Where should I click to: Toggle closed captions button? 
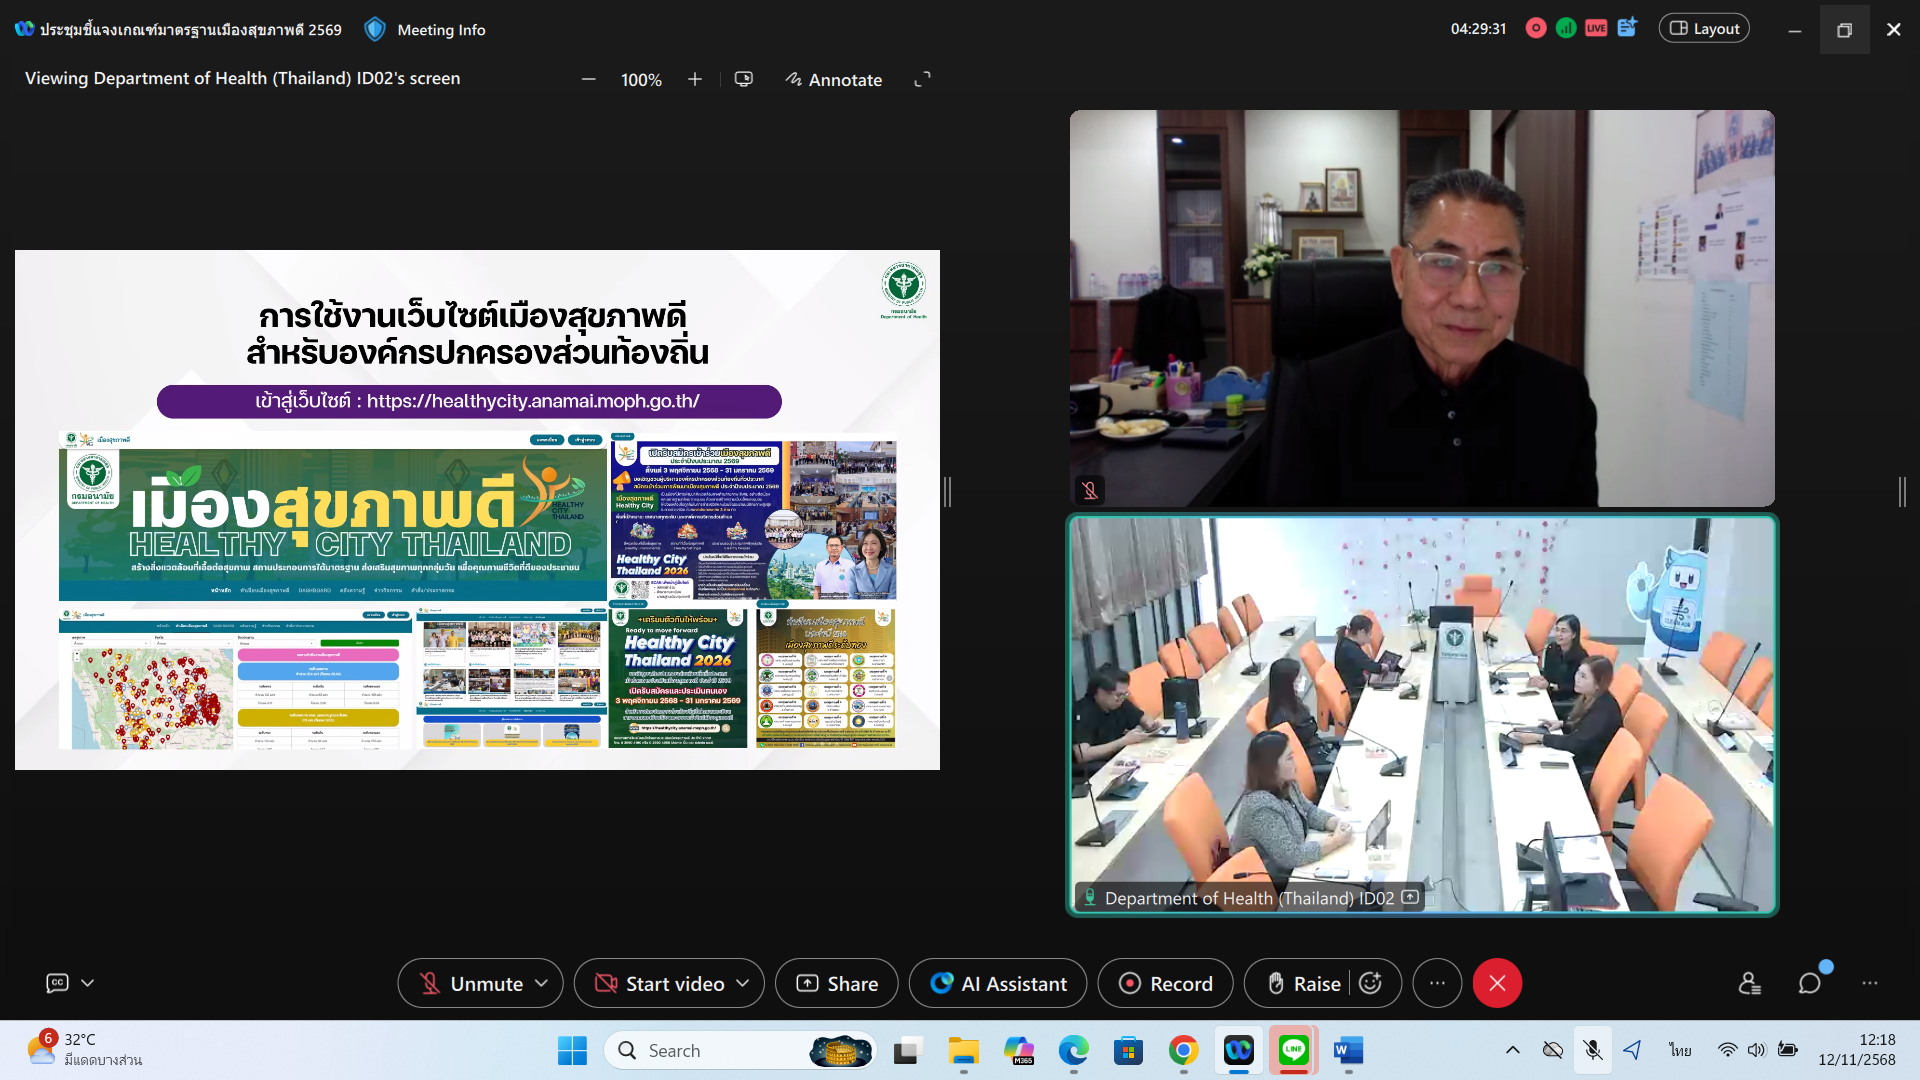[58, 984]
